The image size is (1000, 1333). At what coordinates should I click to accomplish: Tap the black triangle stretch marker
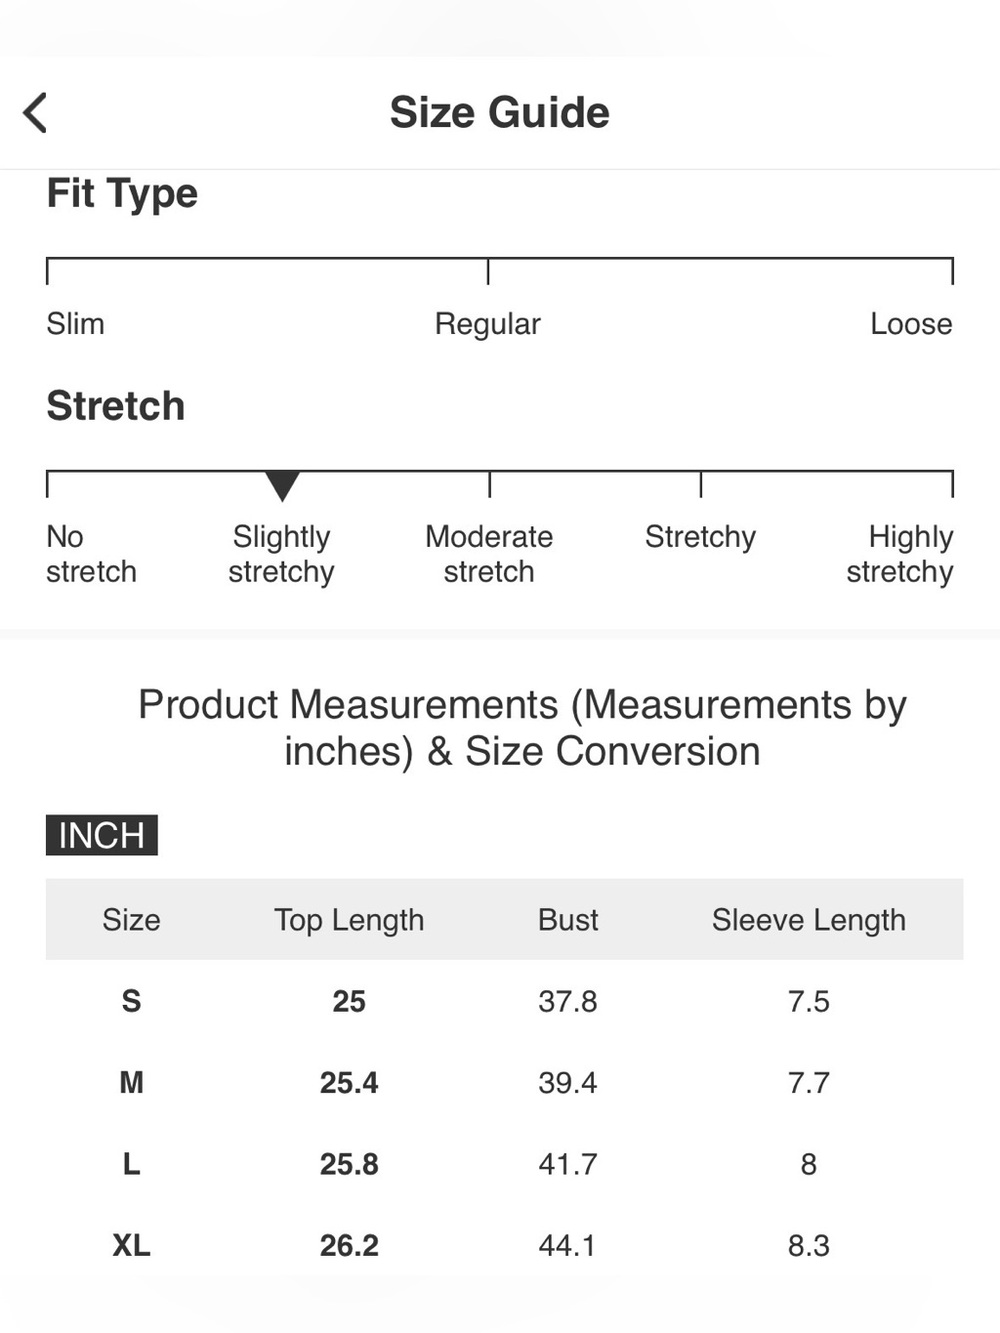[283, 486]
